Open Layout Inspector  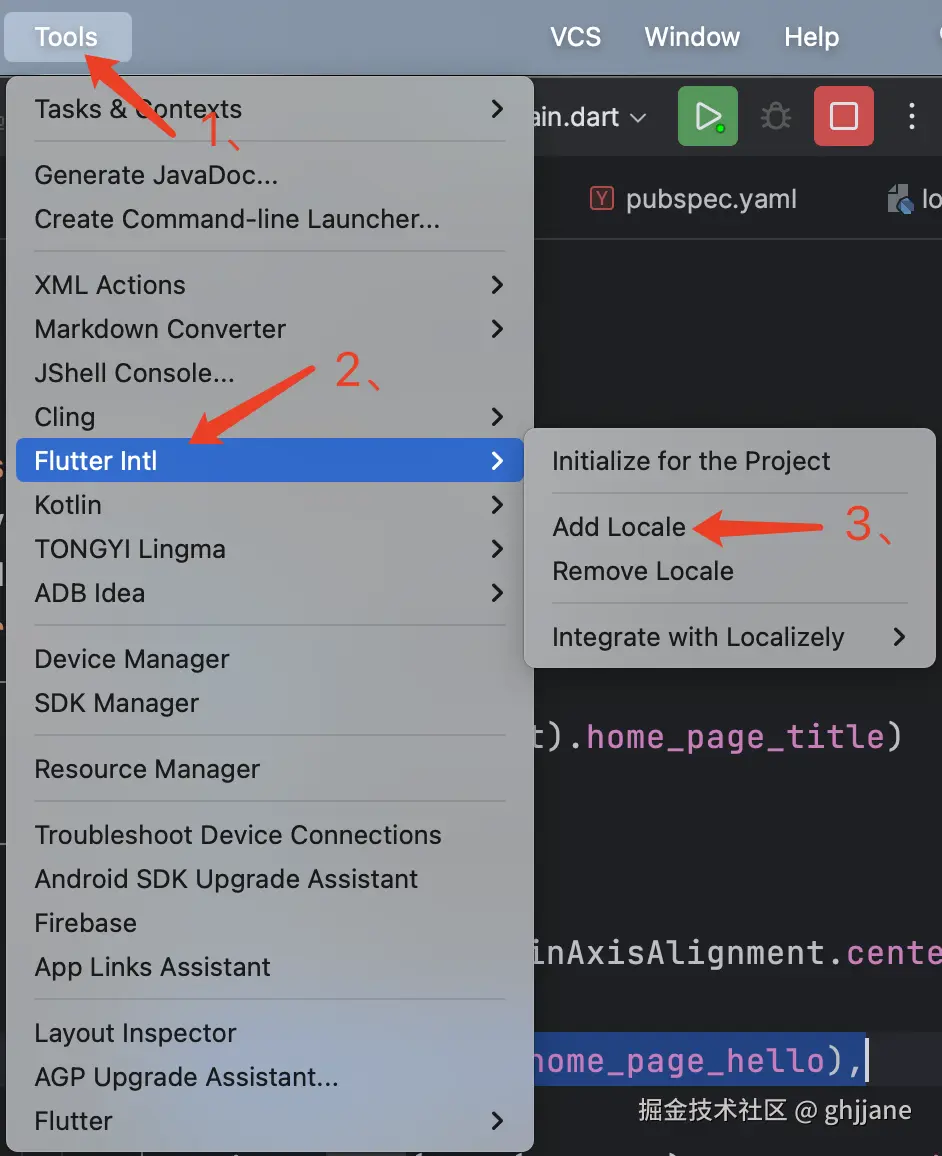click(136, 1033)
